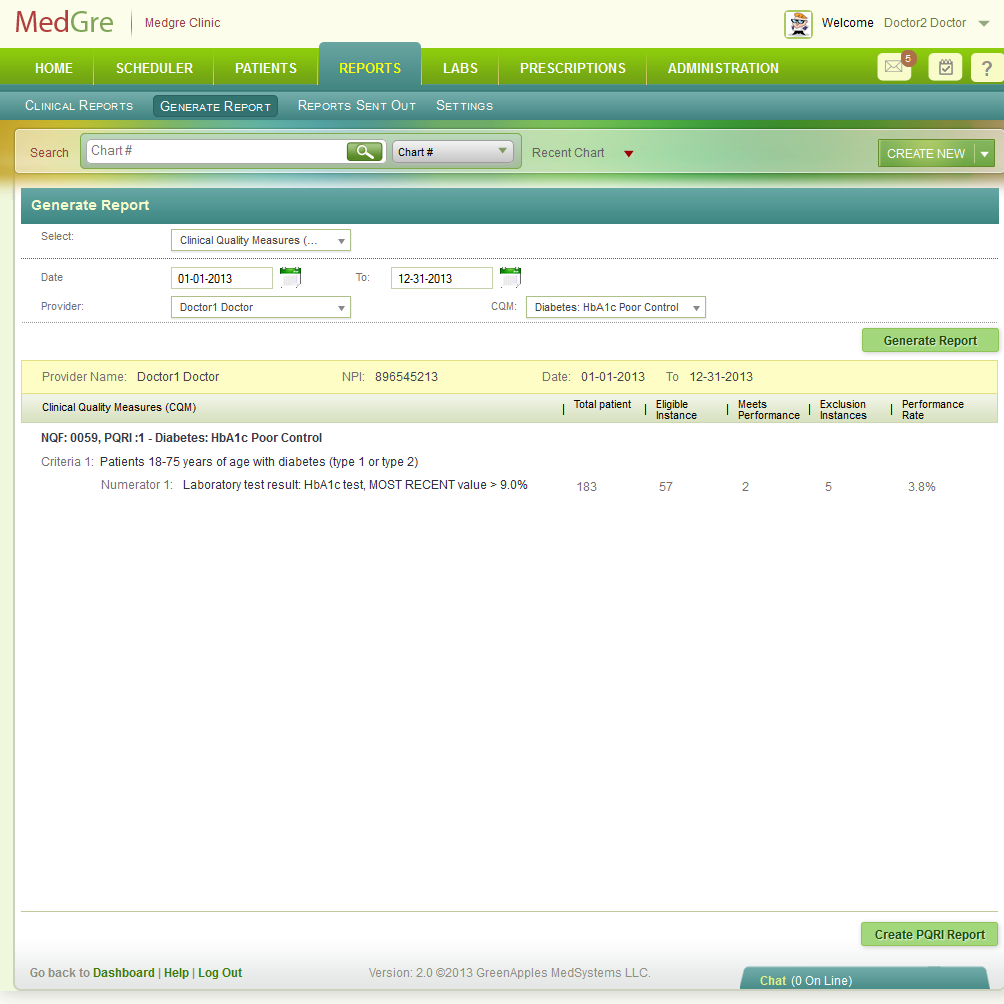The image size is (1004, 1004).
Task: Expand the Recent Chart red arrow
Action: click(x=629, y=154)
